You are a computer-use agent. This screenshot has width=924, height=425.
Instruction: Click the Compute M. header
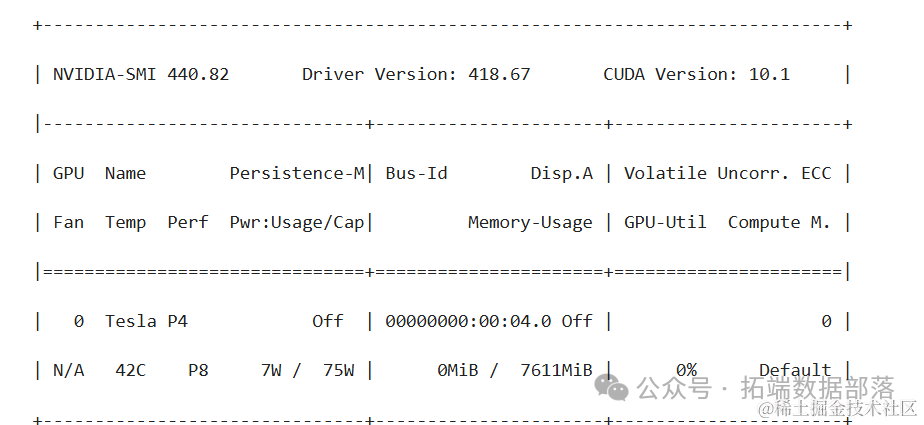click(779, 223)
